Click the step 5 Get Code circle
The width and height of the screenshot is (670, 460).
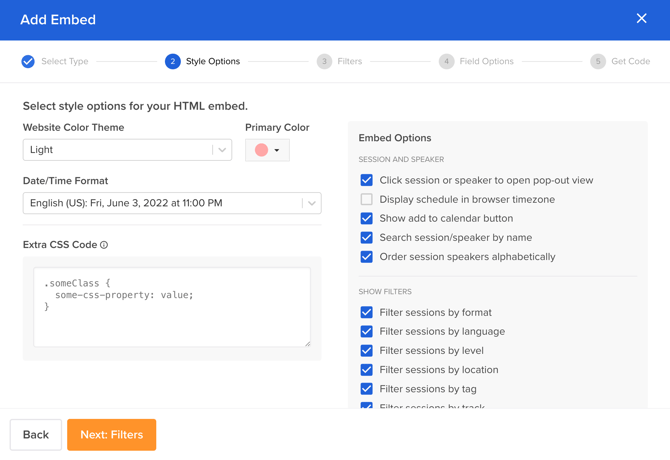point(598,62)
